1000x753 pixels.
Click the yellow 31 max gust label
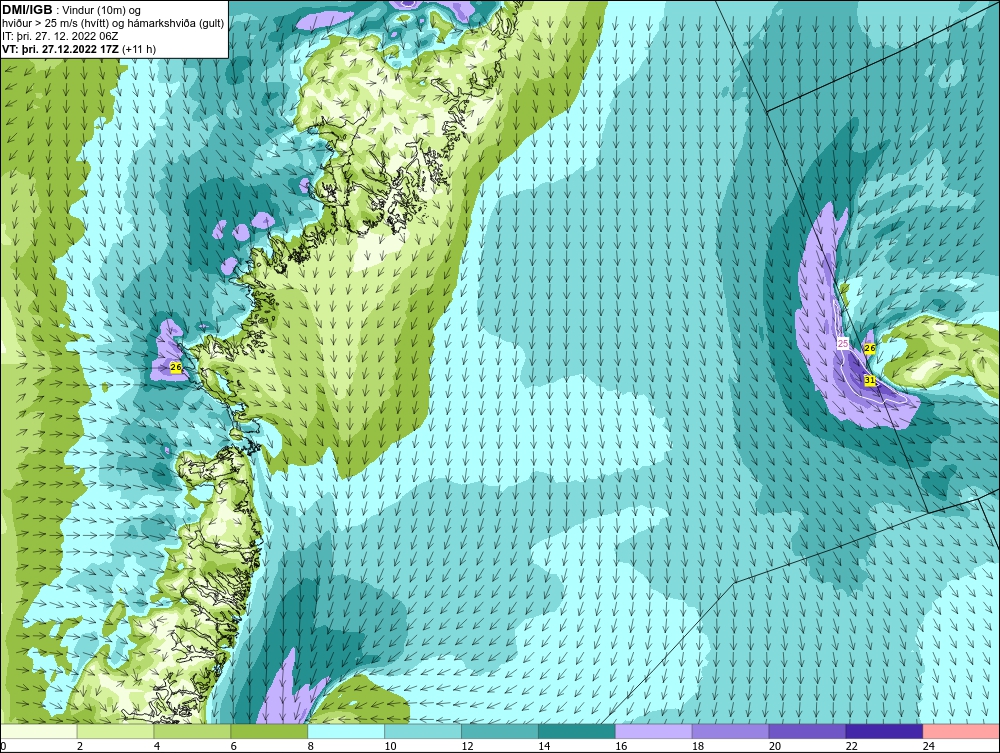click(x=869, y=381)
